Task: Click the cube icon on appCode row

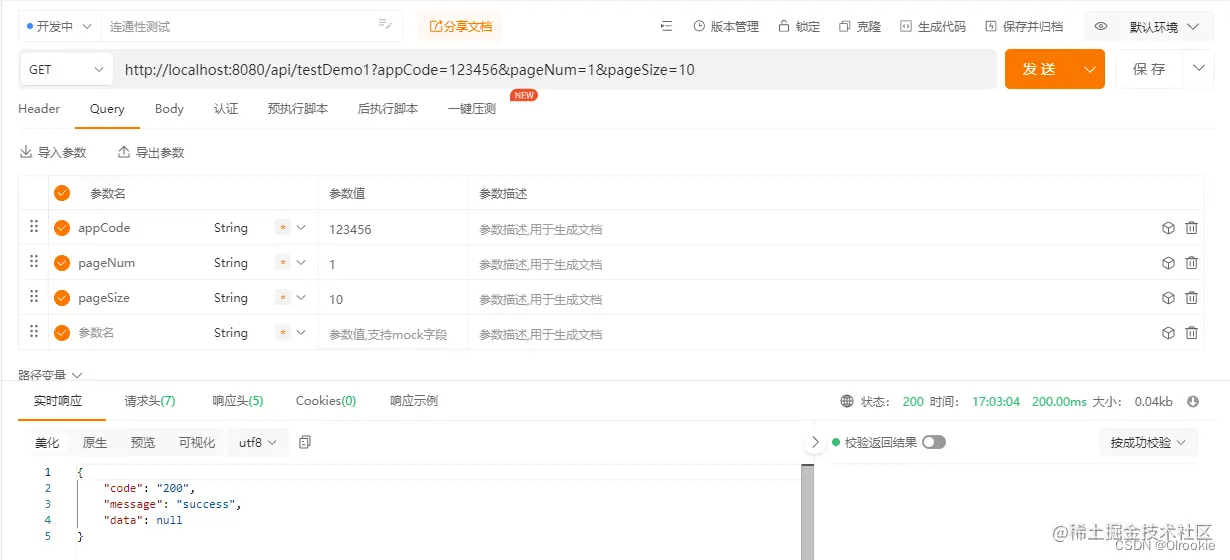Action: (x=1167, y=228)
